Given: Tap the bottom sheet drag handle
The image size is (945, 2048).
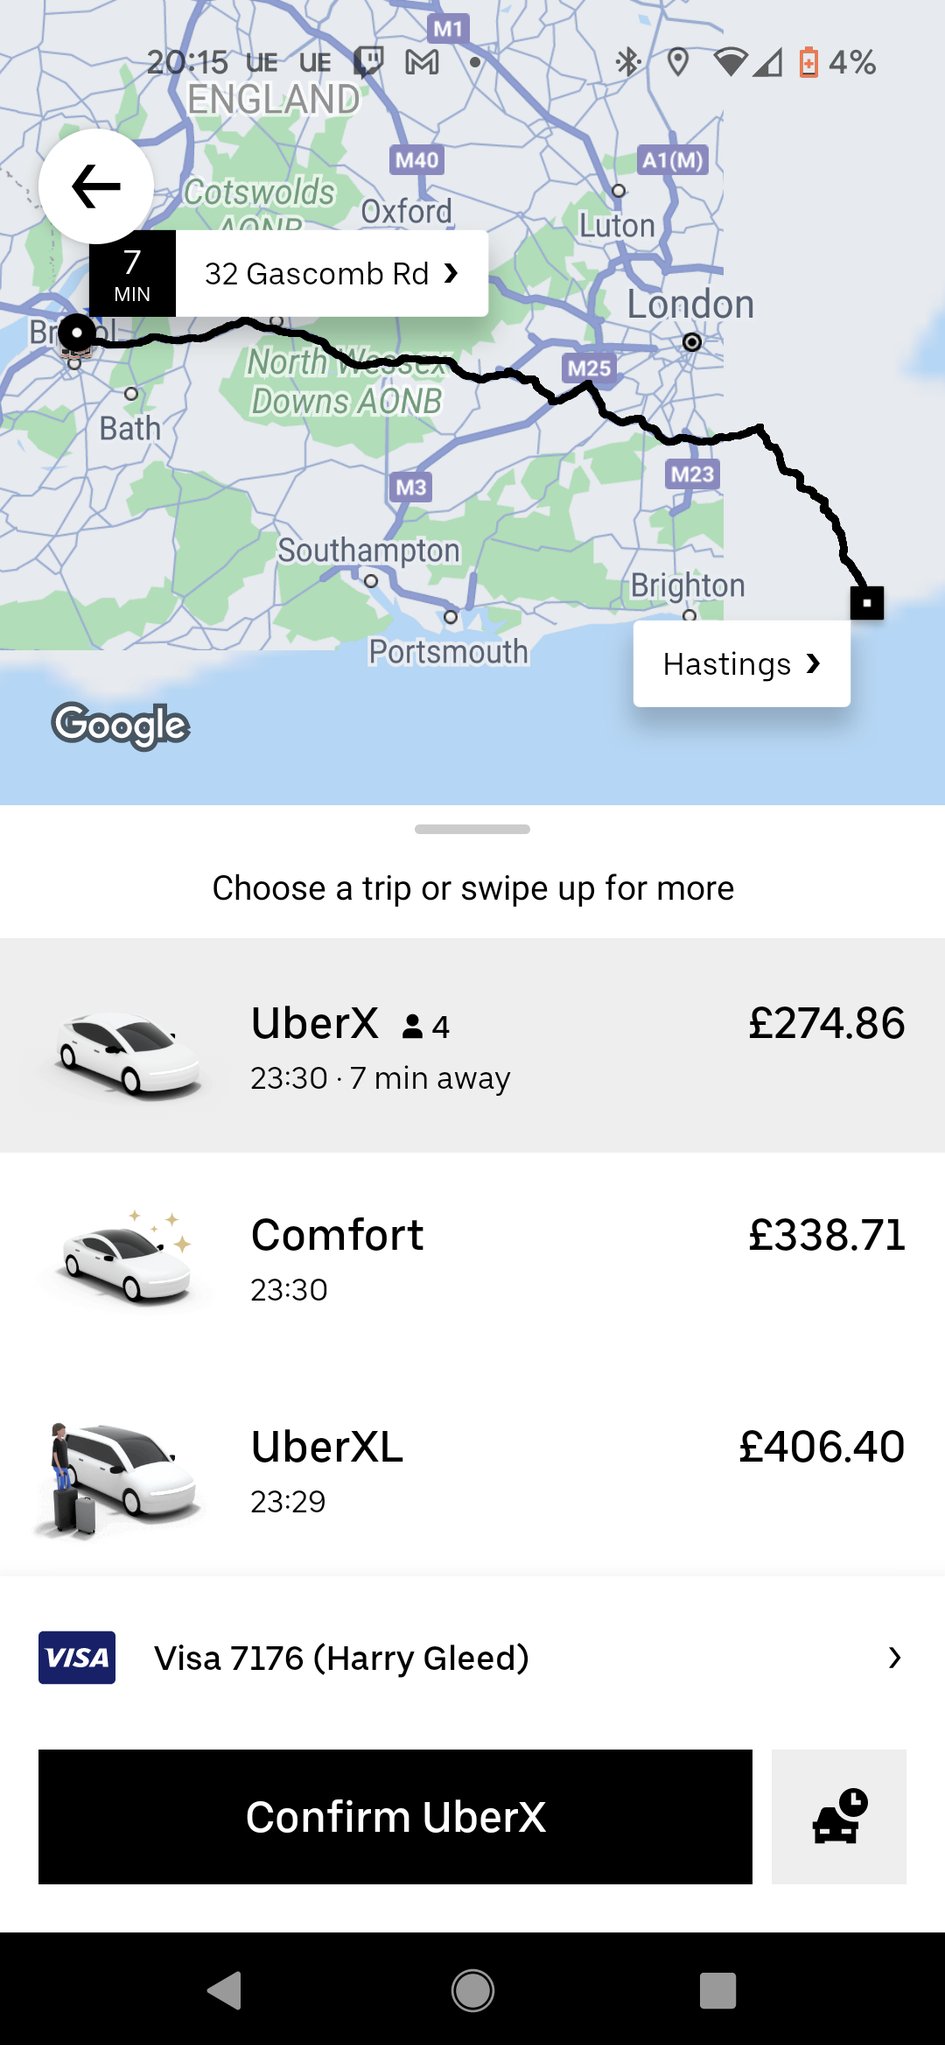Looking at the screenshot, I should 472,829.
